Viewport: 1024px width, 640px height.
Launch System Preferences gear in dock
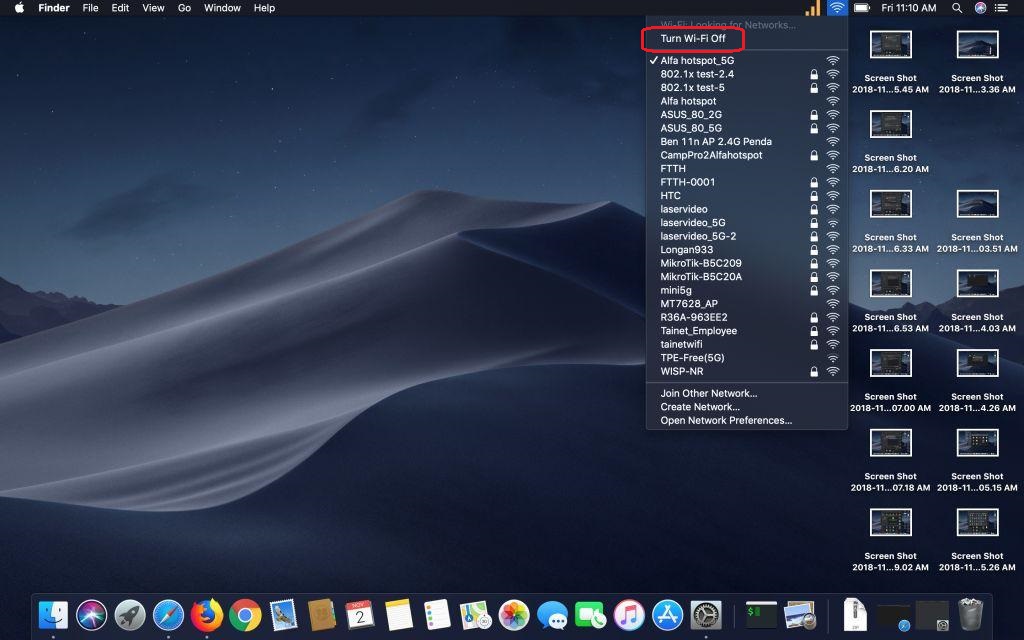click(706, 614)
